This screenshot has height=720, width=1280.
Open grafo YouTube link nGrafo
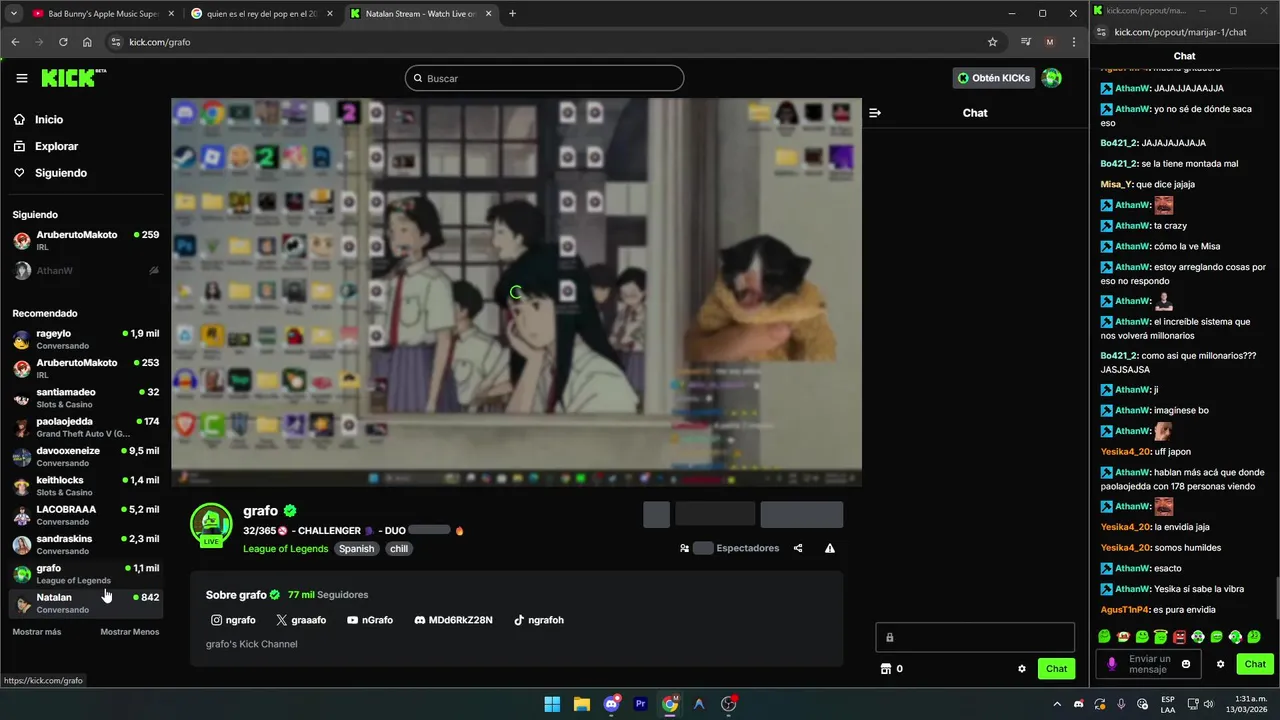(370, 620)
